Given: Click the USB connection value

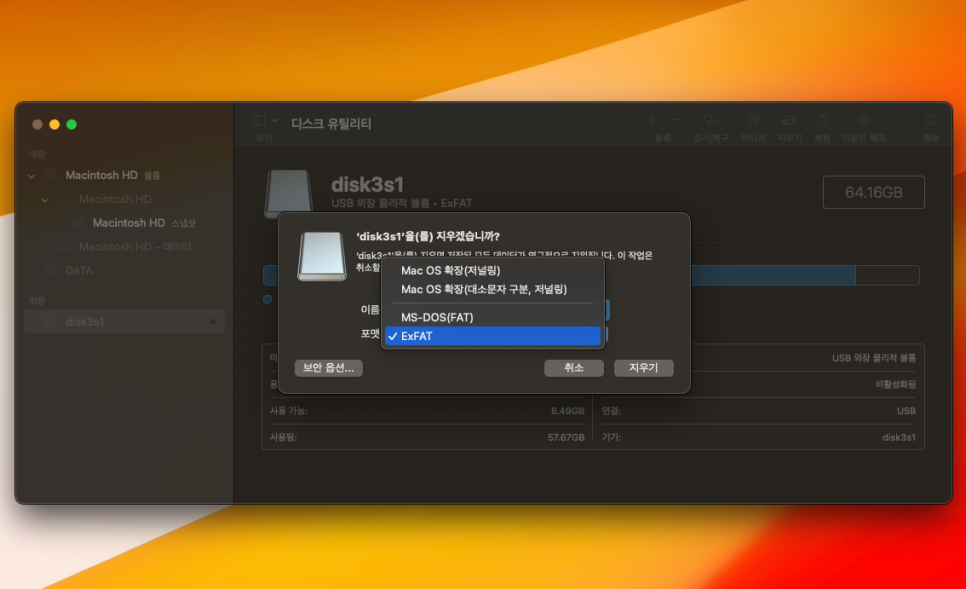Looking at the screenshot, I should point(906,411).
